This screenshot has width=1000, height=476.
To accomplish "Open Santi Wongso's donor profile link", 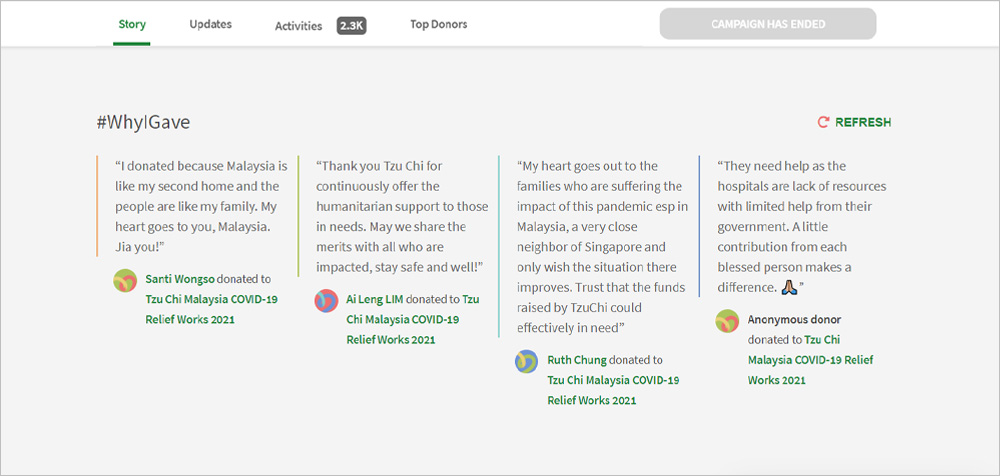I will [180, 279].
